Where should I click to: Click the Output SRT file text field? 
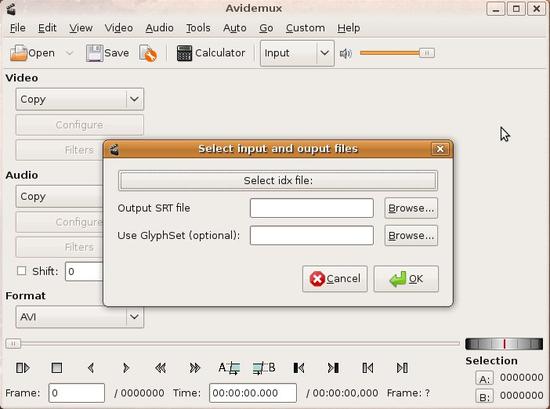click(311, 208)
